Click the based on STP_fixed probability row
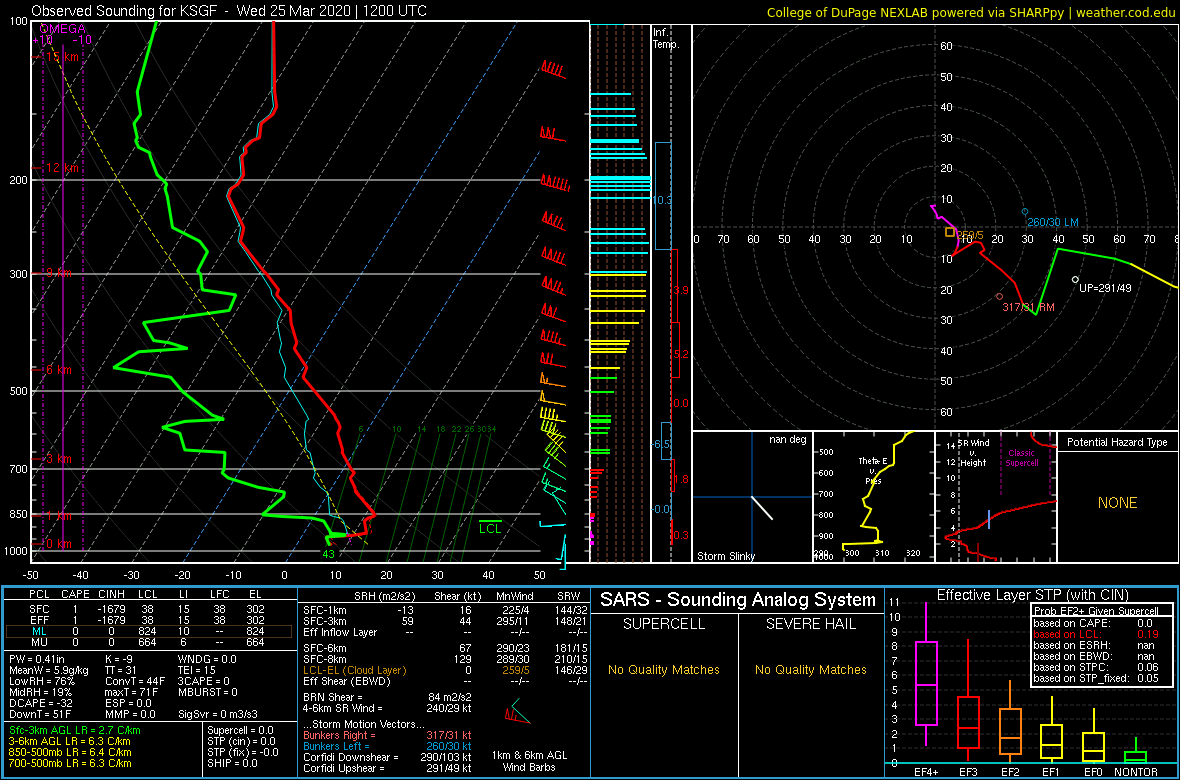 [1098, 679]
